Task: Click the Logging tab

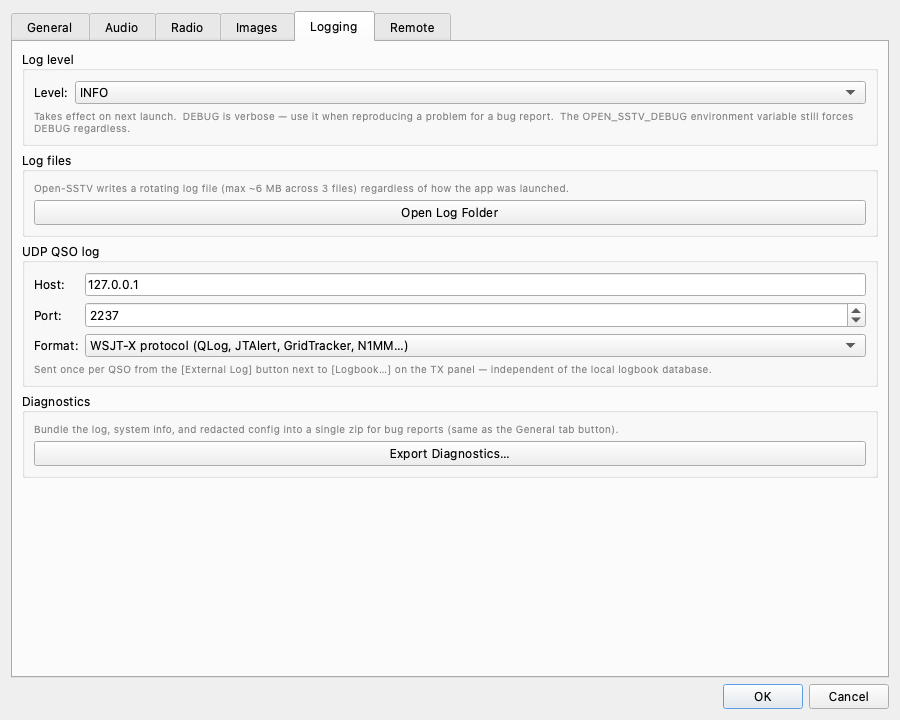Action: click(334, 26)
